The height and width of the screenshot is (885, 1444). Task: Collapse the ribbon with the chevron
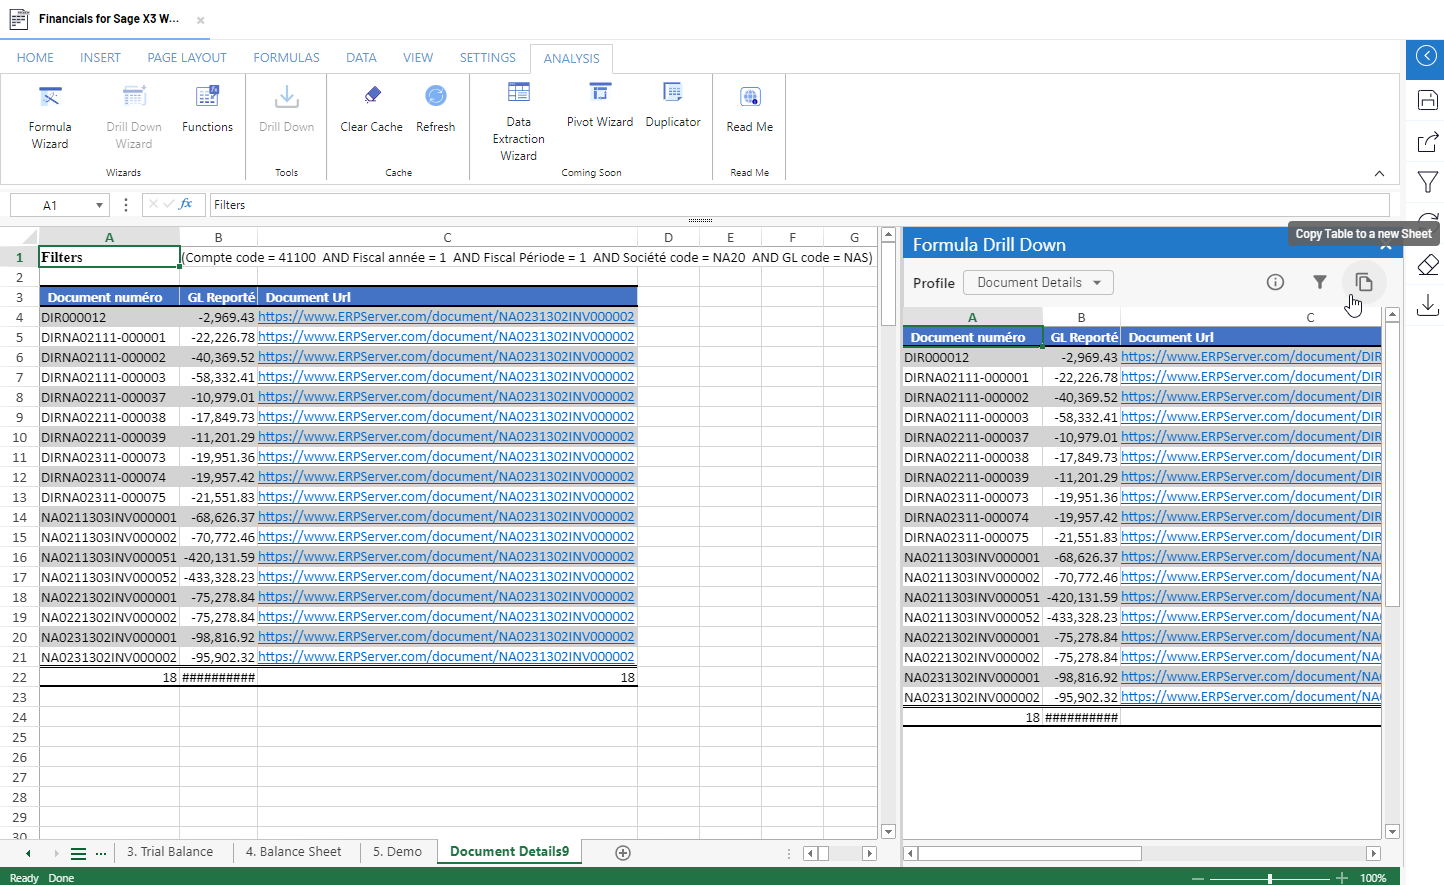(x=1379, y=173)
